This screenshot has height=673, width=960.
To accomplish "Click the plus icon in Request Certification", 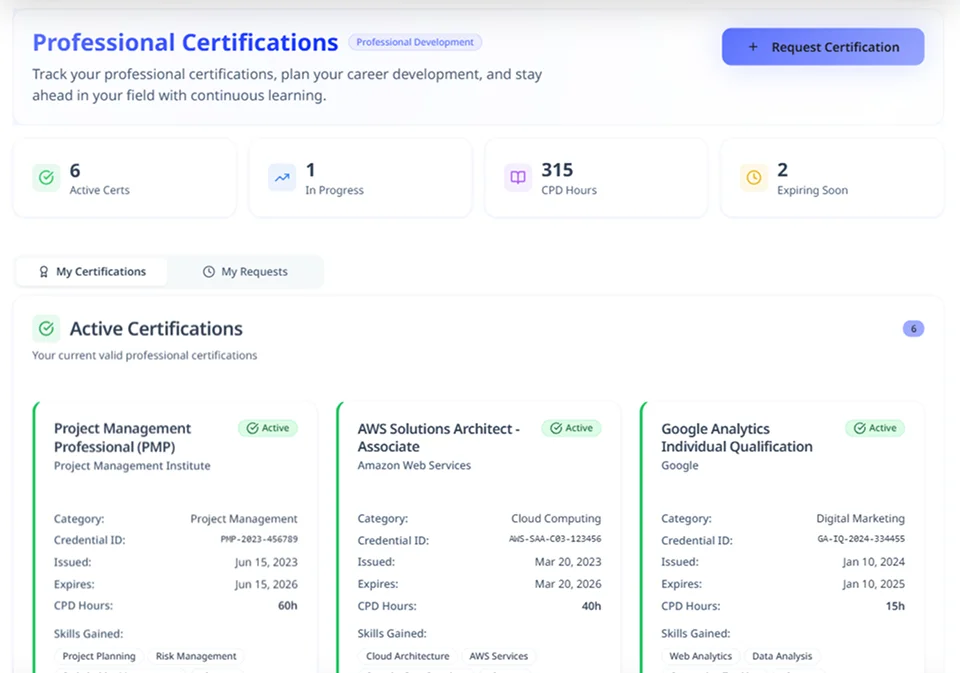I will pos(753,47).
